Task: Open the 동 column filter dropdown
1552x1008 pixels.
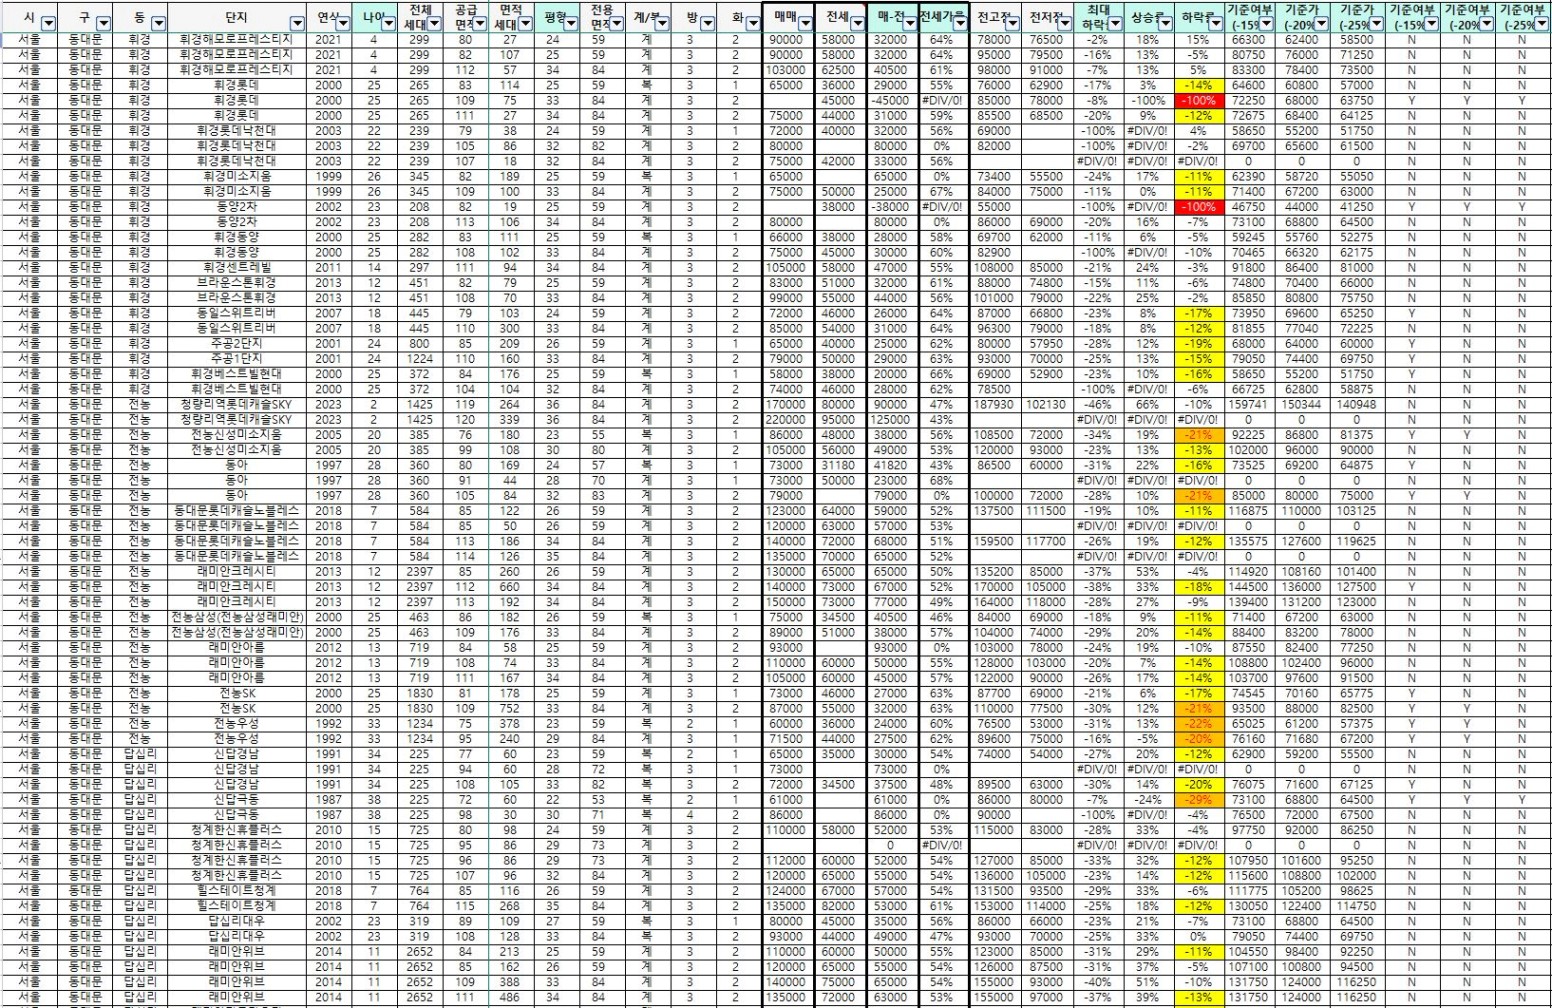Action: pyautogui.click(x=159, y=22)
